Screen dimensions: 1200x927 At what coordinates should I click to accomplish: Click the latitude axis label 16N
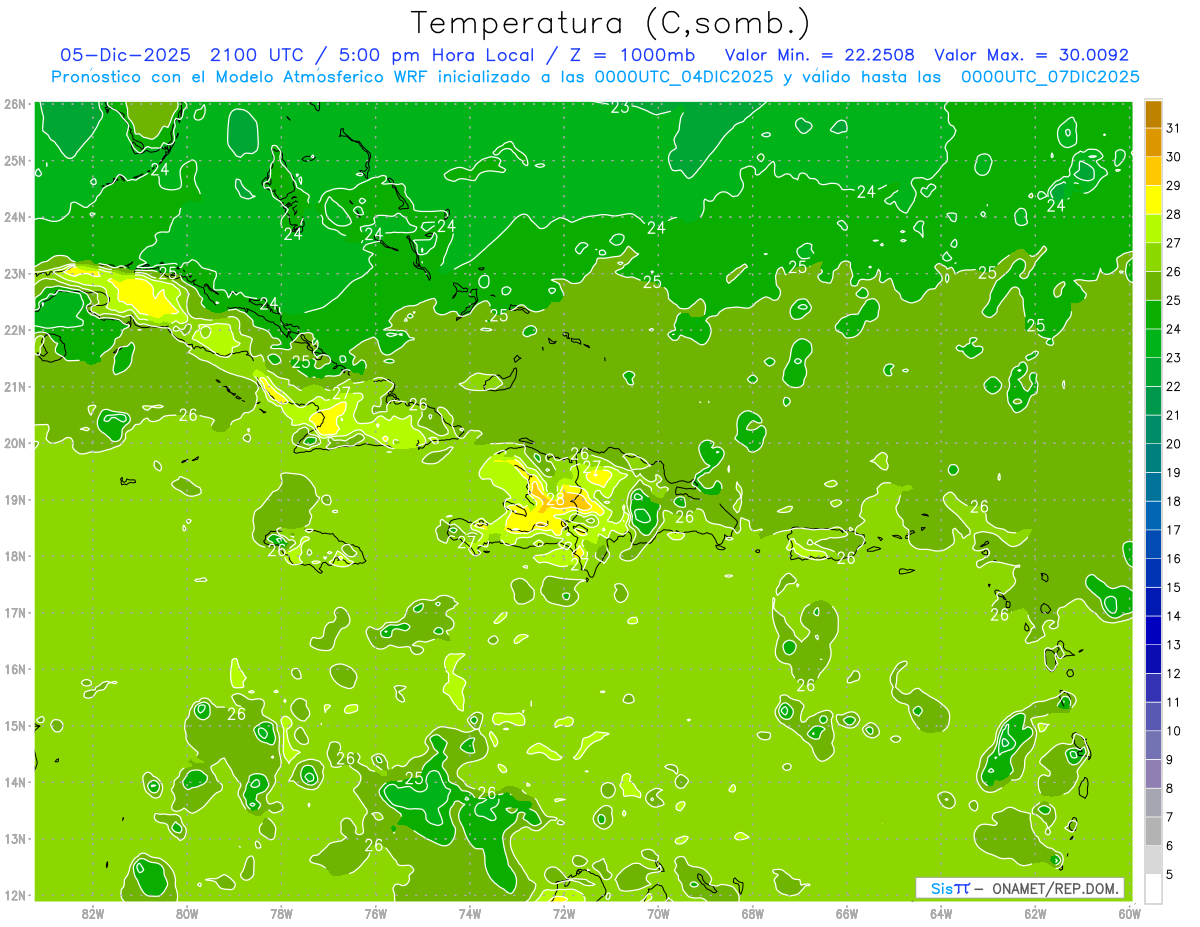[x=15, y=669]
